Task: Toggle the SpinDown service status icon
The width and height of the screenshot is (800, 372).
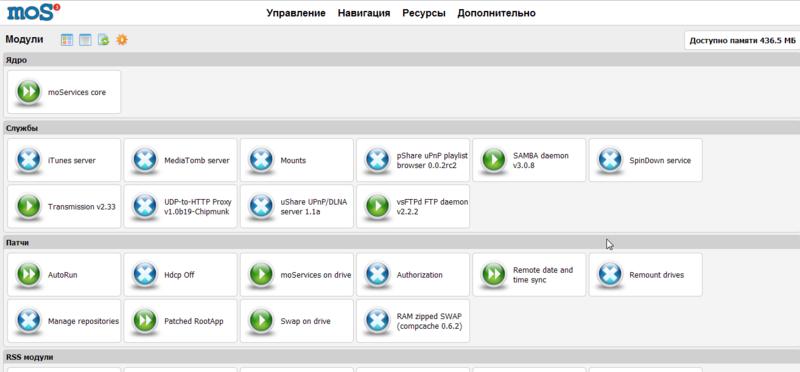Action: [x=610, y=160]
